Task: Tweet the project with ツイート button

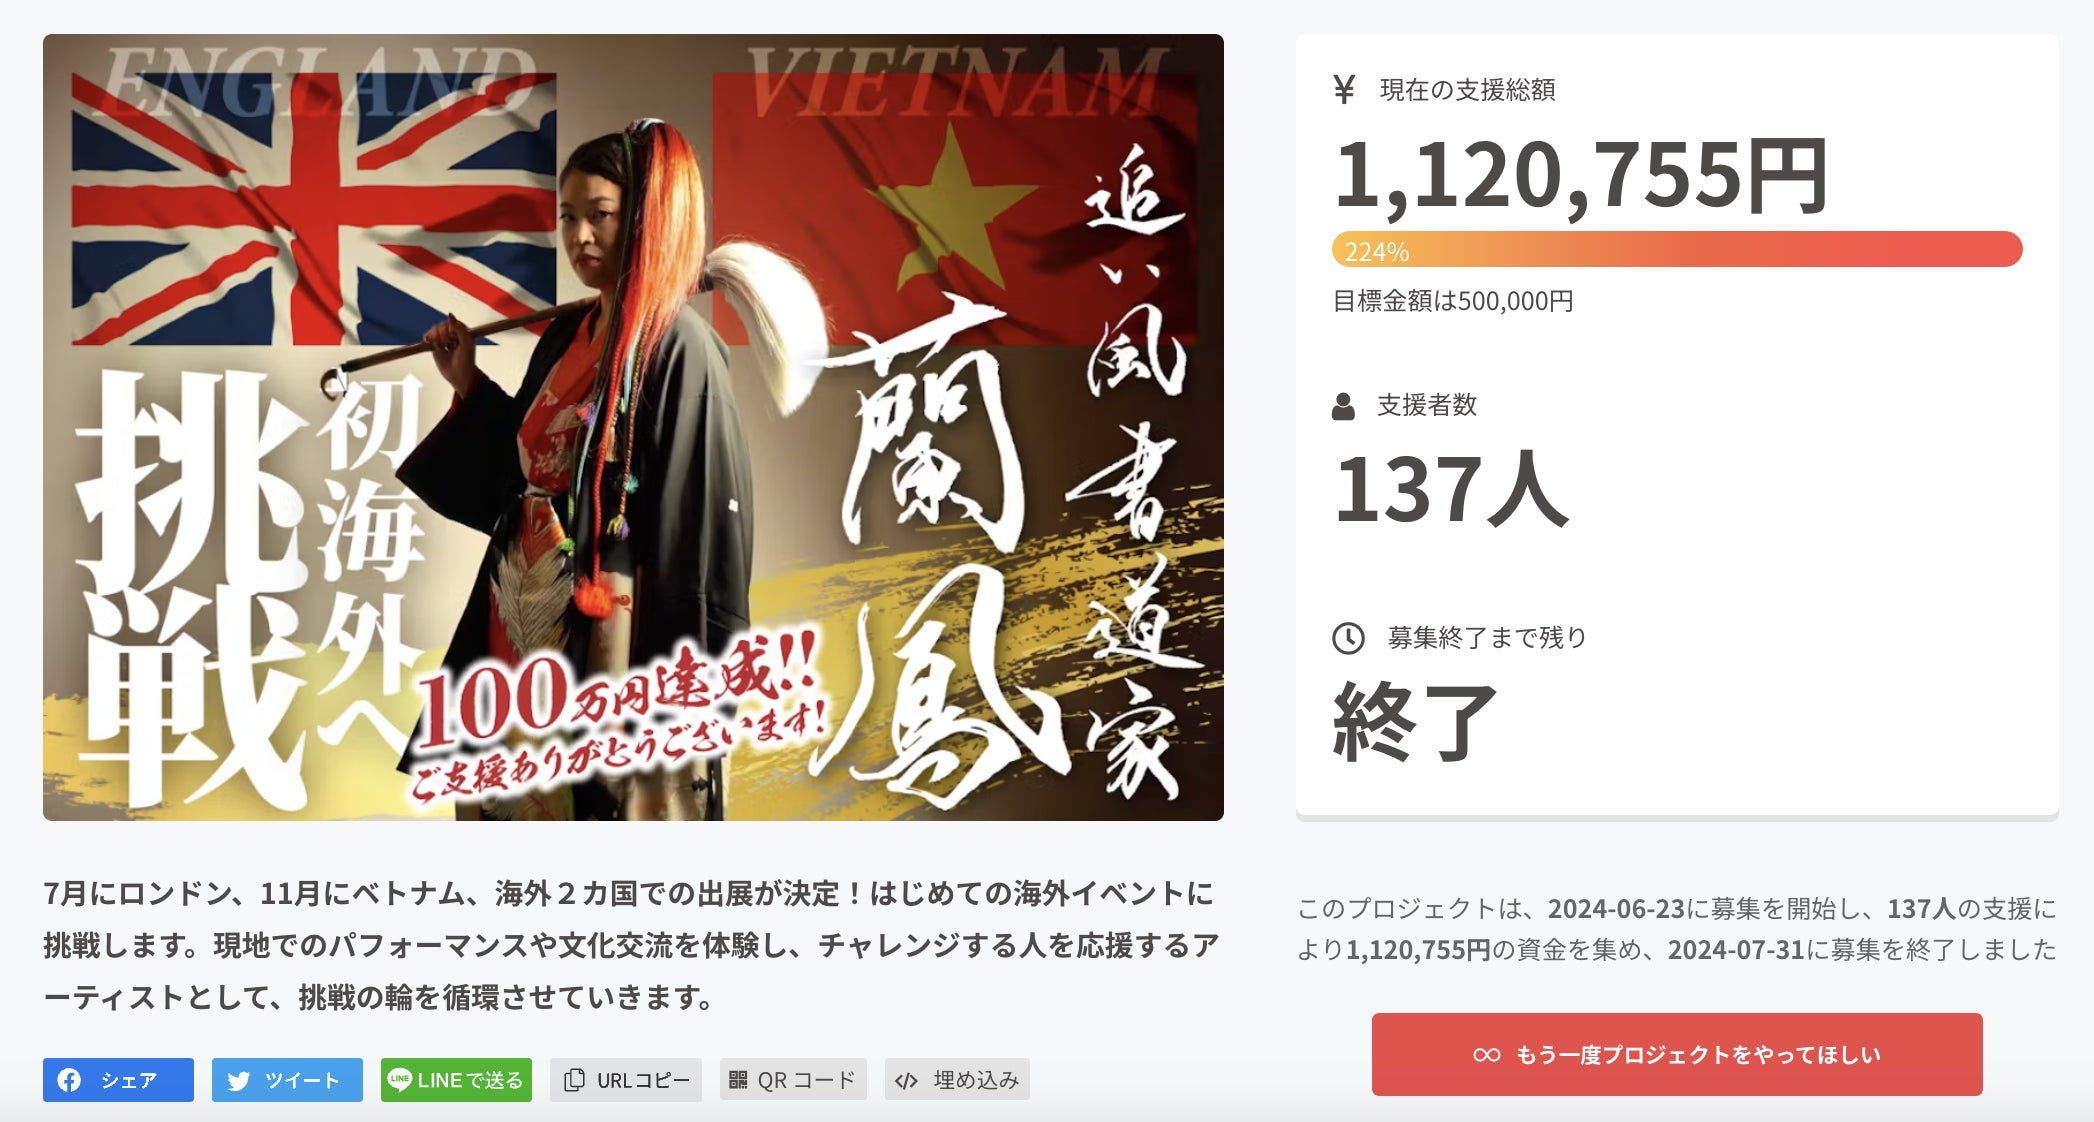Action: (287, 1080)
